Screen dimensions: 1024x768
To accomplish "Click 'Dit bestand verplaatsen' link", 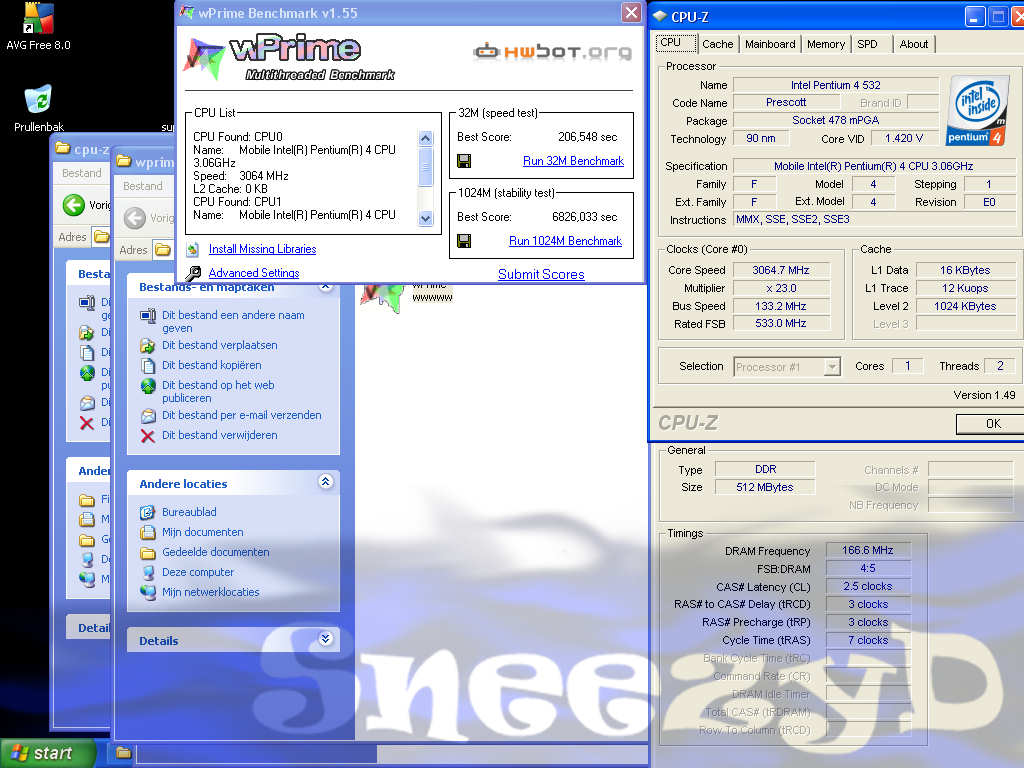I will tap(219, 345).
